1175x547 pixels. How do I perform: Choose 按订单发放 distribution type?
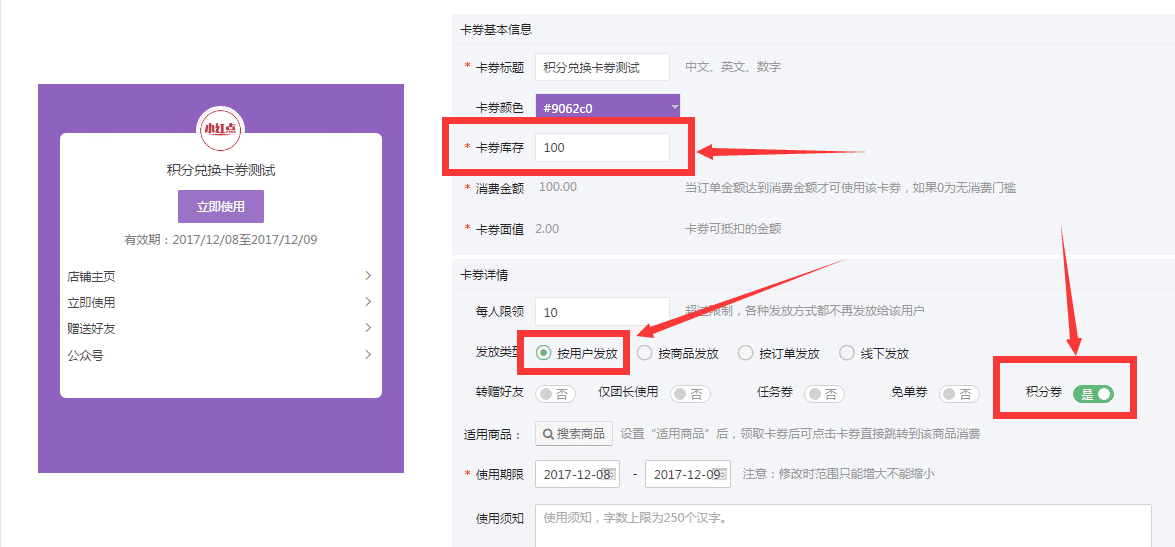click(x=745, y=353)
